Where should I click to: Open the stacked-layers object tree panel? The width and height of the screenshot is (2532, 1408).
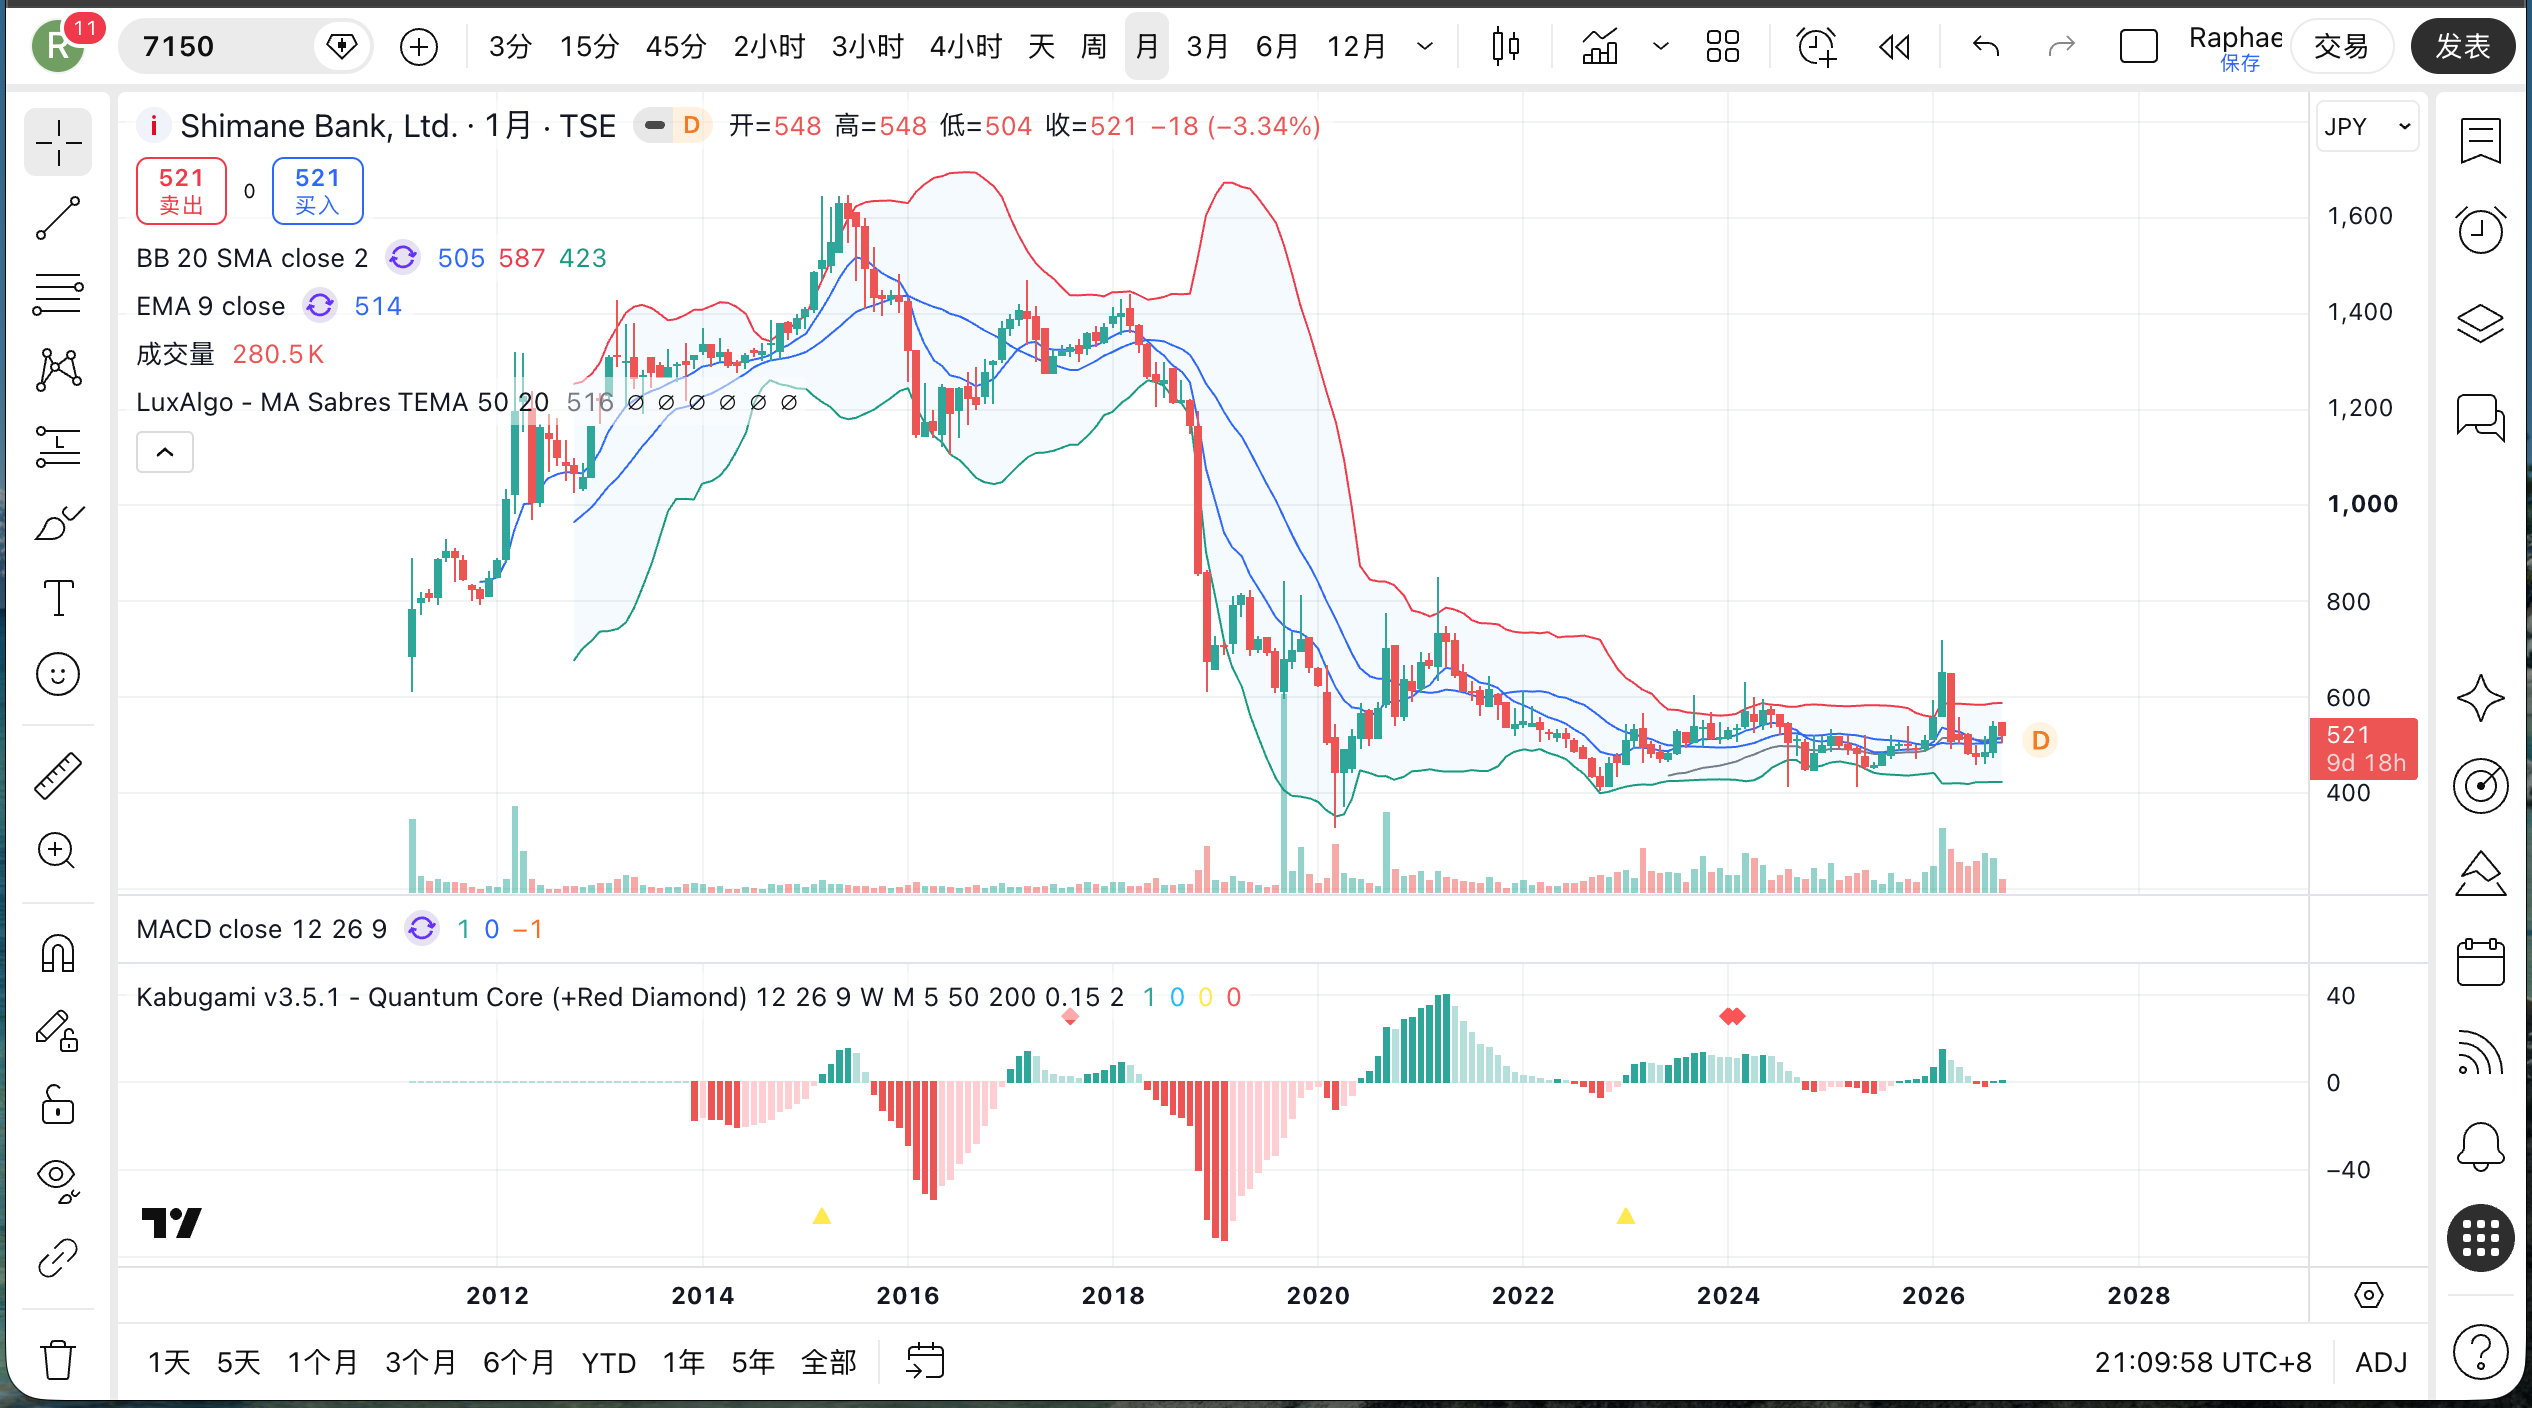[x=2481, y=322]
